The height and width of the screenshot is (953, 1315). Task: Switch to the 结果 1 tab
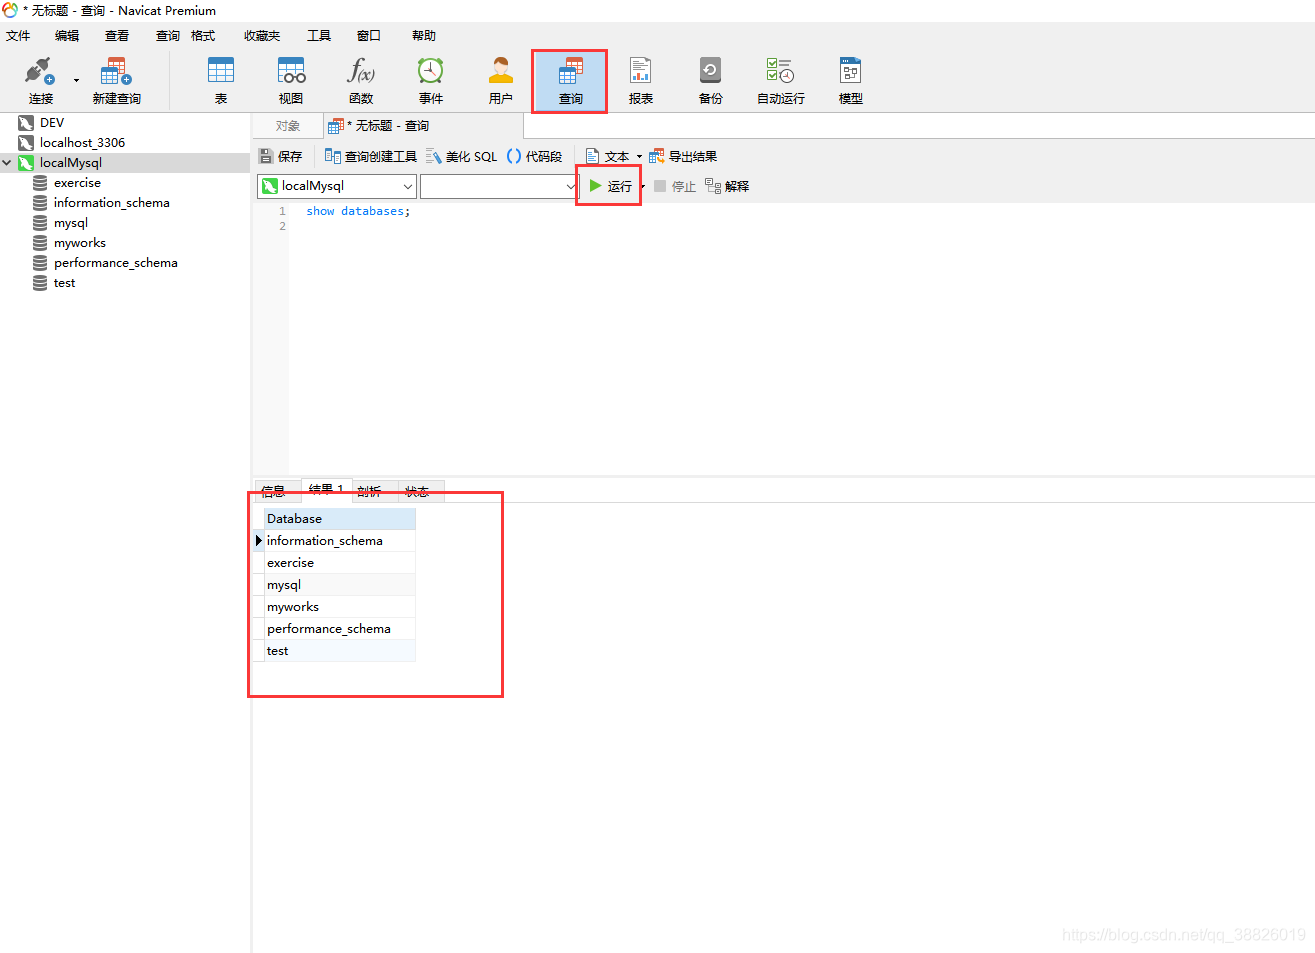[326, 490]
